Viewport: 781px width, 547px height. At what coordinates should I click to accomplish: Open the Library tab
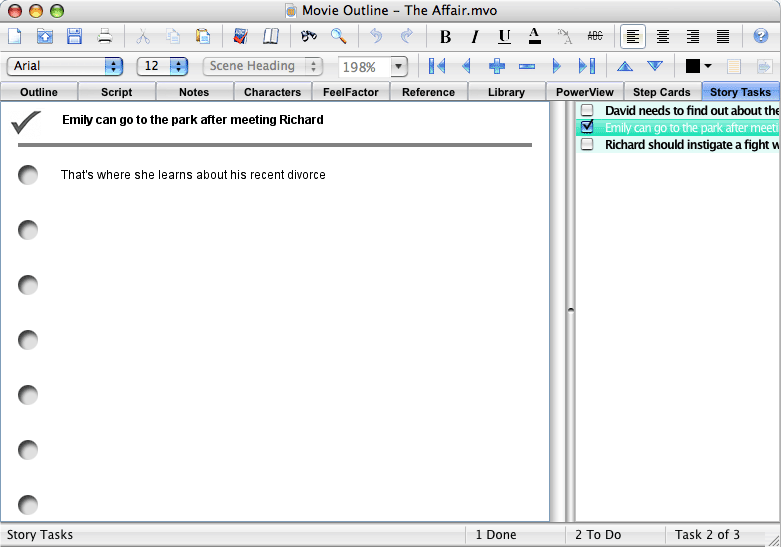[x=507, y=92]
